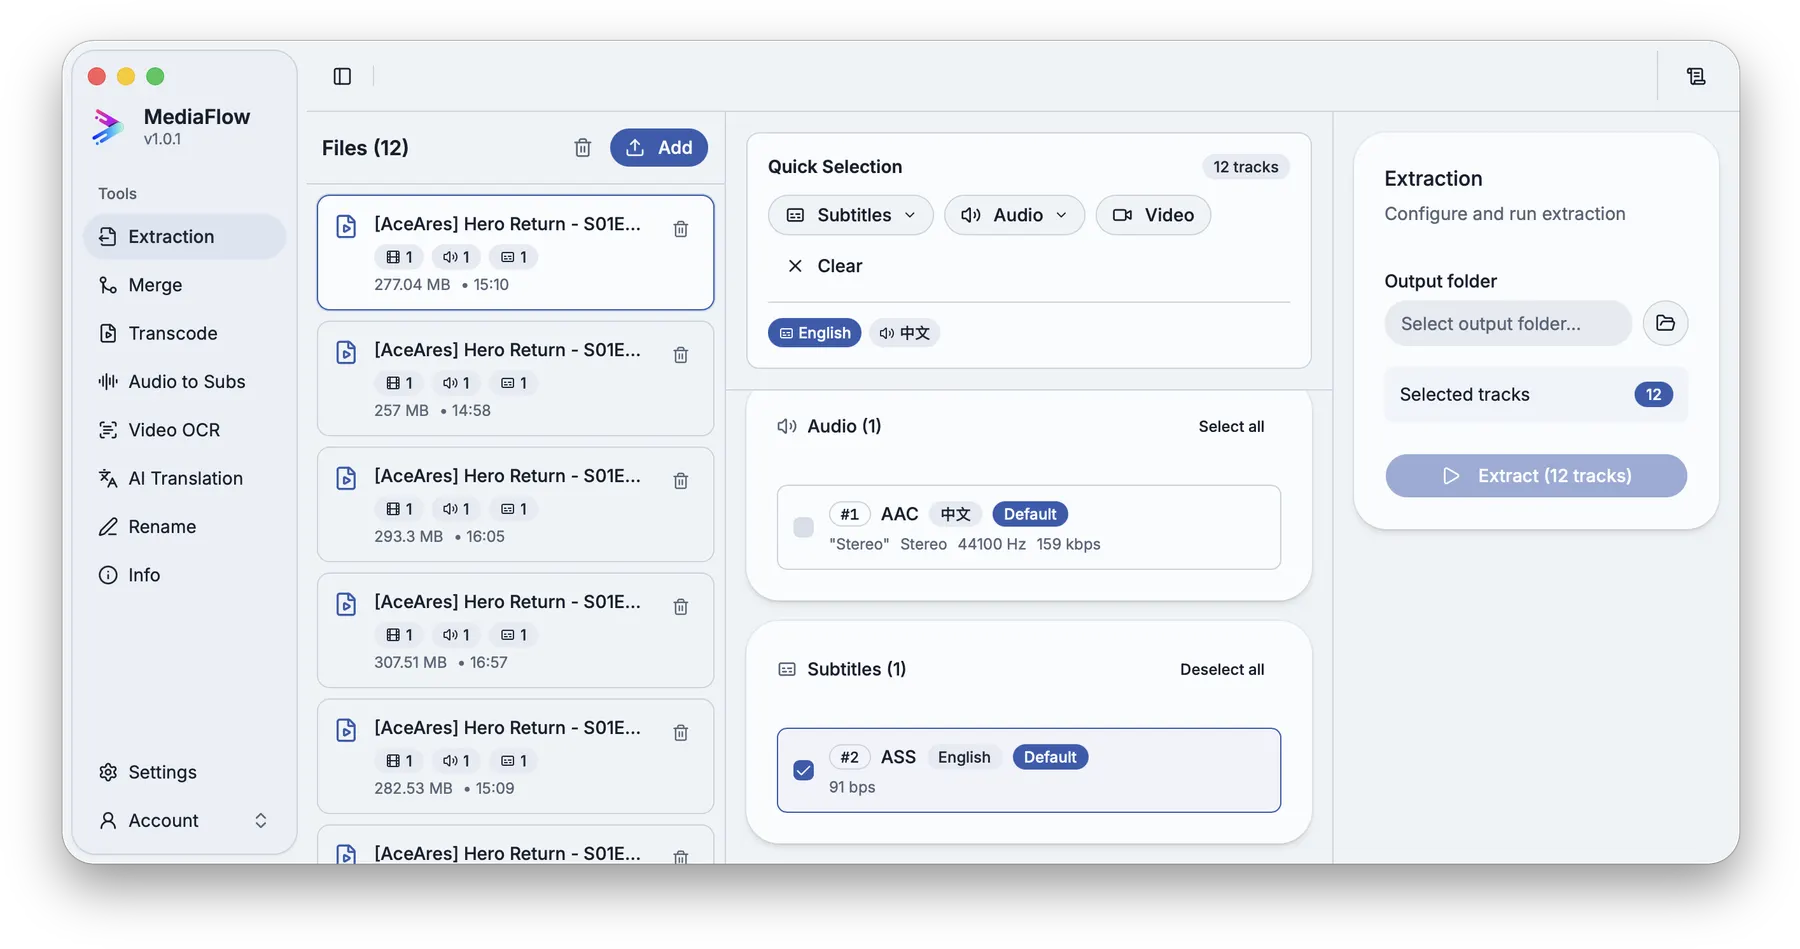Click video track count badge on 277.04 MB file
Screen dimensions: 1800x949
[x=399, y=257]
